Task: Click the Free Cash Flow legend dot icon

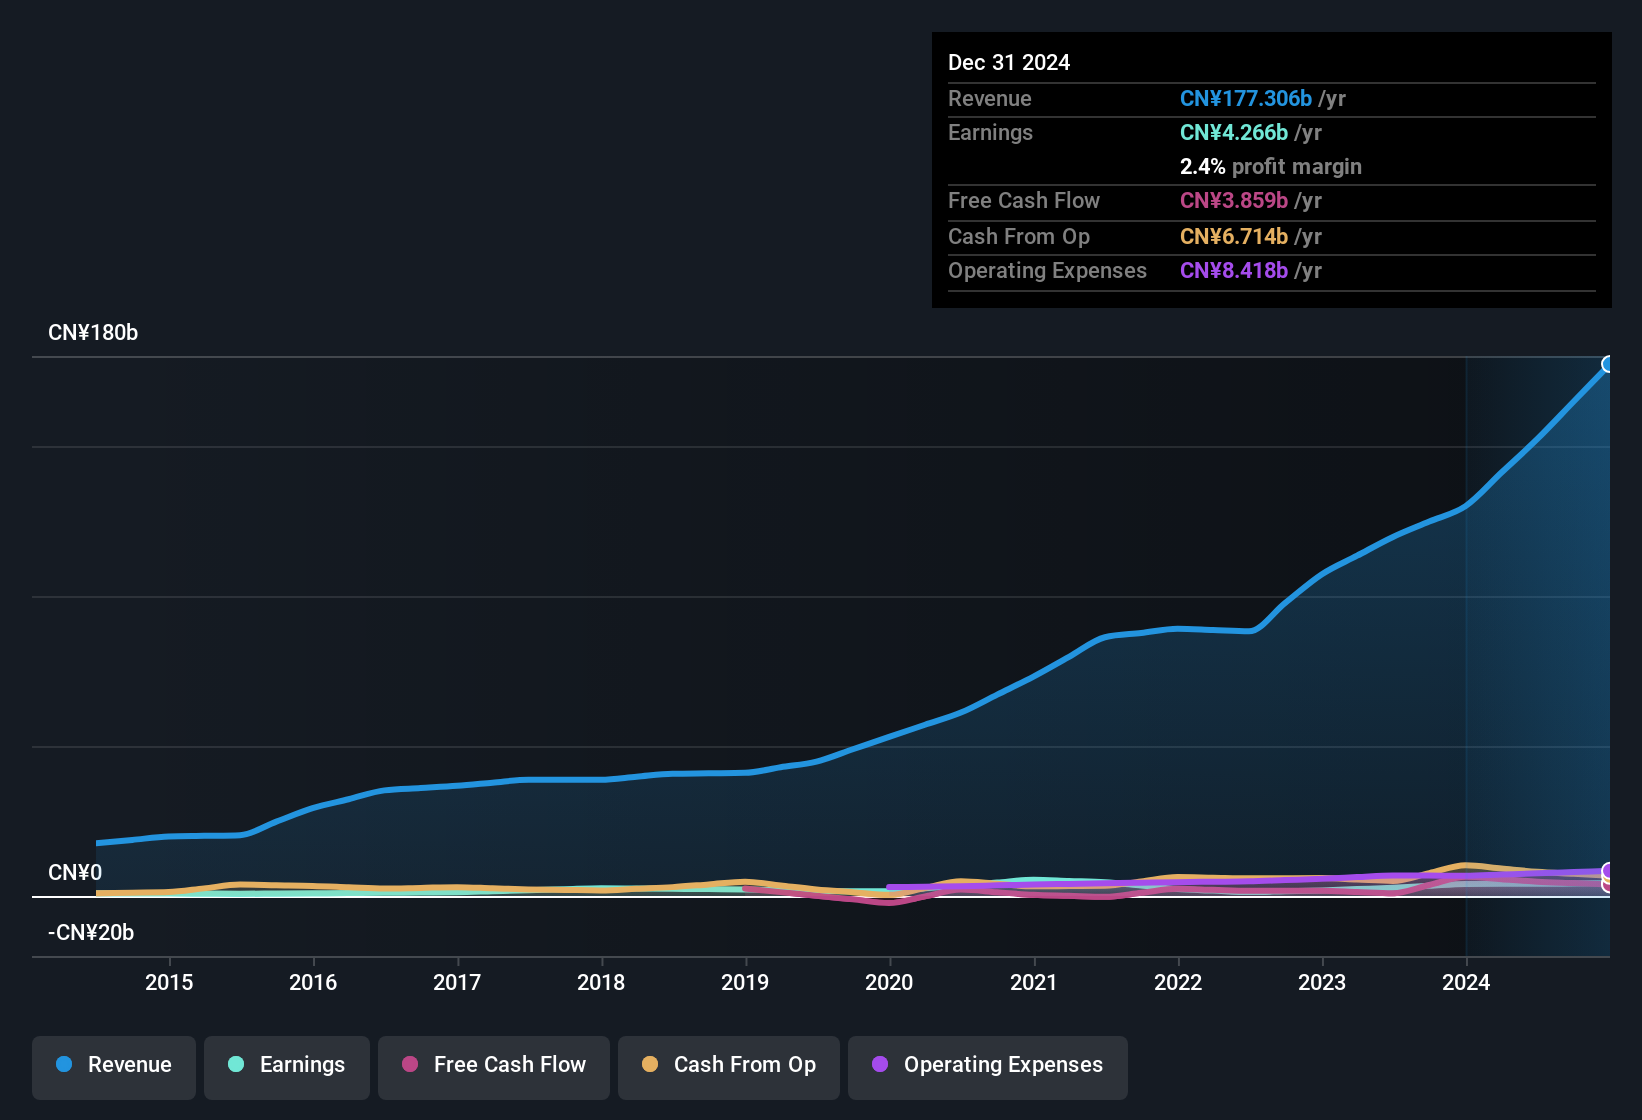Action: point(408,1065)
